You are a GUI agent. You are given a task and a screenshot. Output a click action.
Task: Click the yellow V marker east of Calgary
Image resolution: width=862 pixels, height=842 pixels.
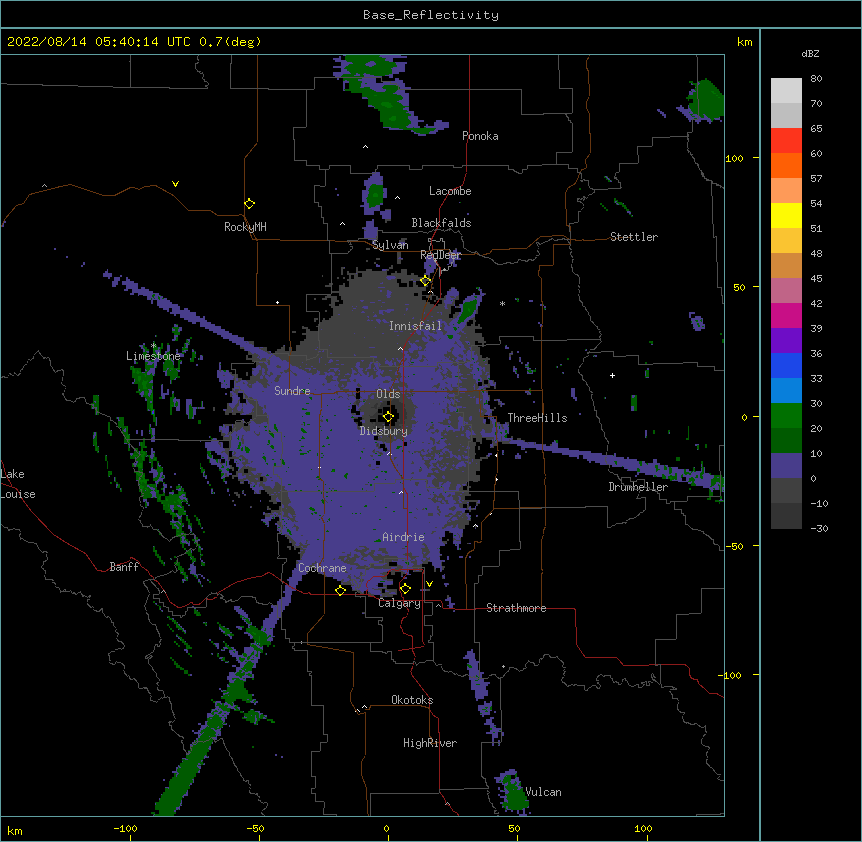coord(429,584)
